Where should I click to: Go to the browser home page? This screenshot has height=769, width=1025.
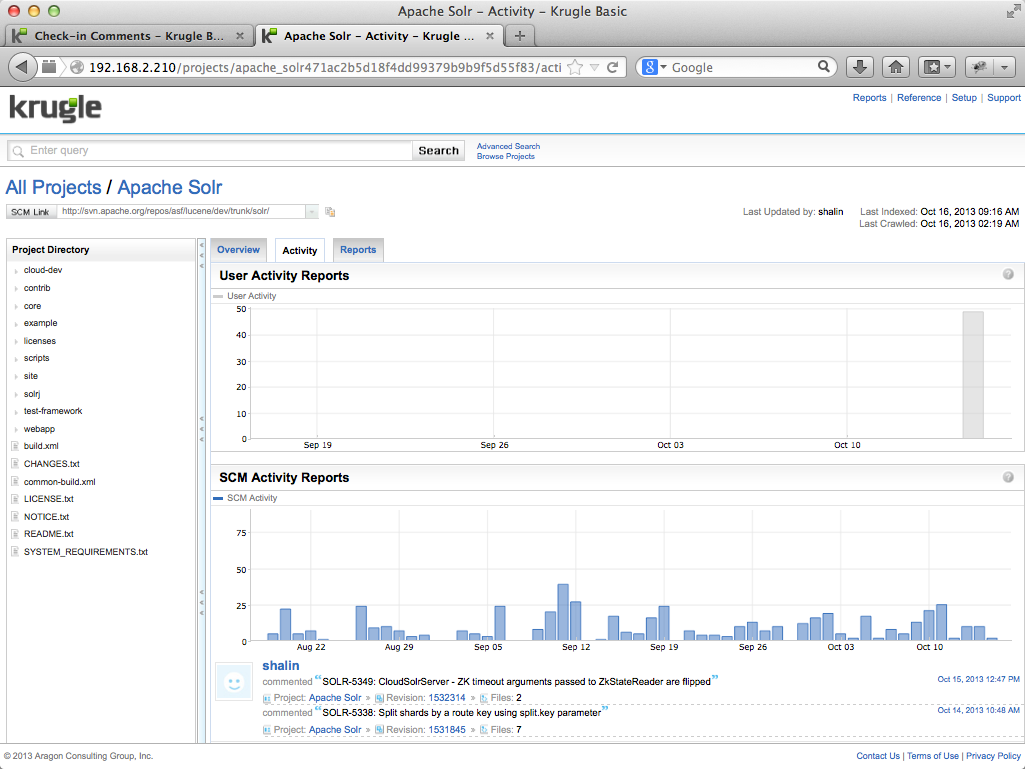tap(896, 67)
